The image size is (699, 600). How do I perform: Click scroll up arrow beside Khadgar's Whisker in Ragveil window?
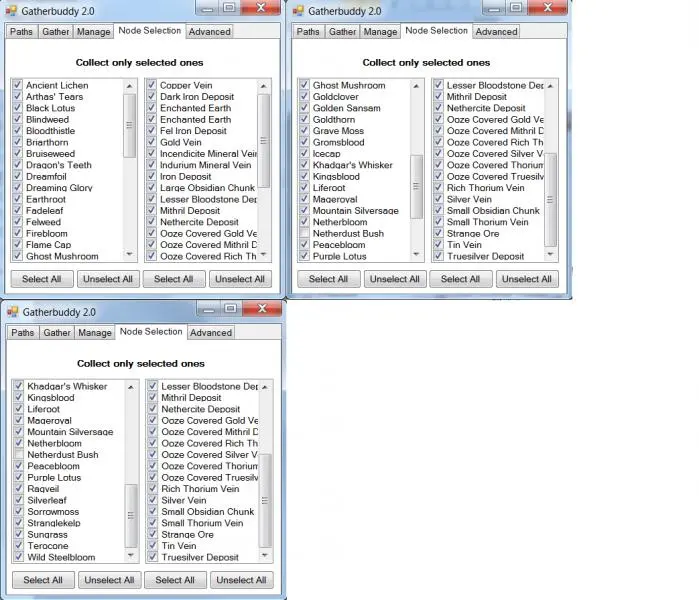131,387
